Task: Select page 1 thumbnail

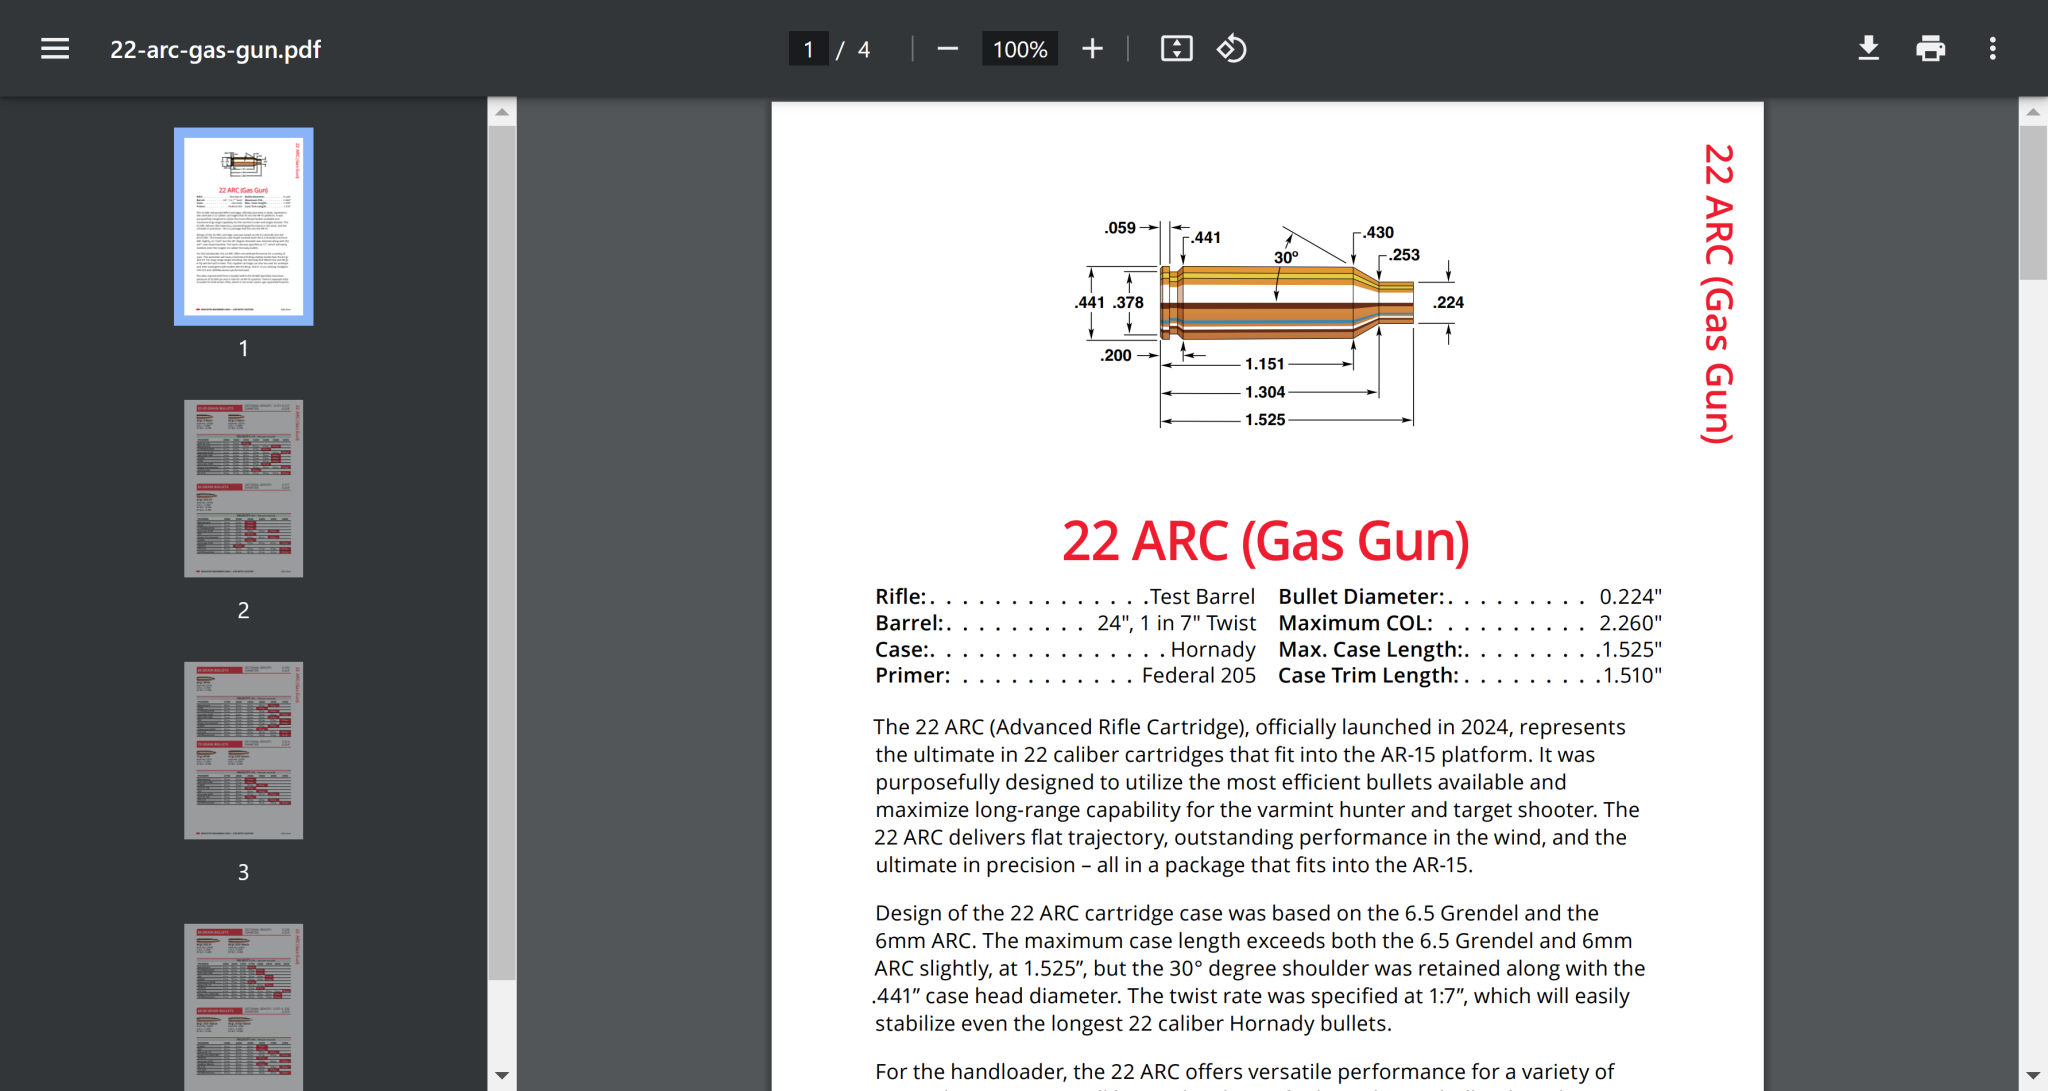Action: coord(243,226)
